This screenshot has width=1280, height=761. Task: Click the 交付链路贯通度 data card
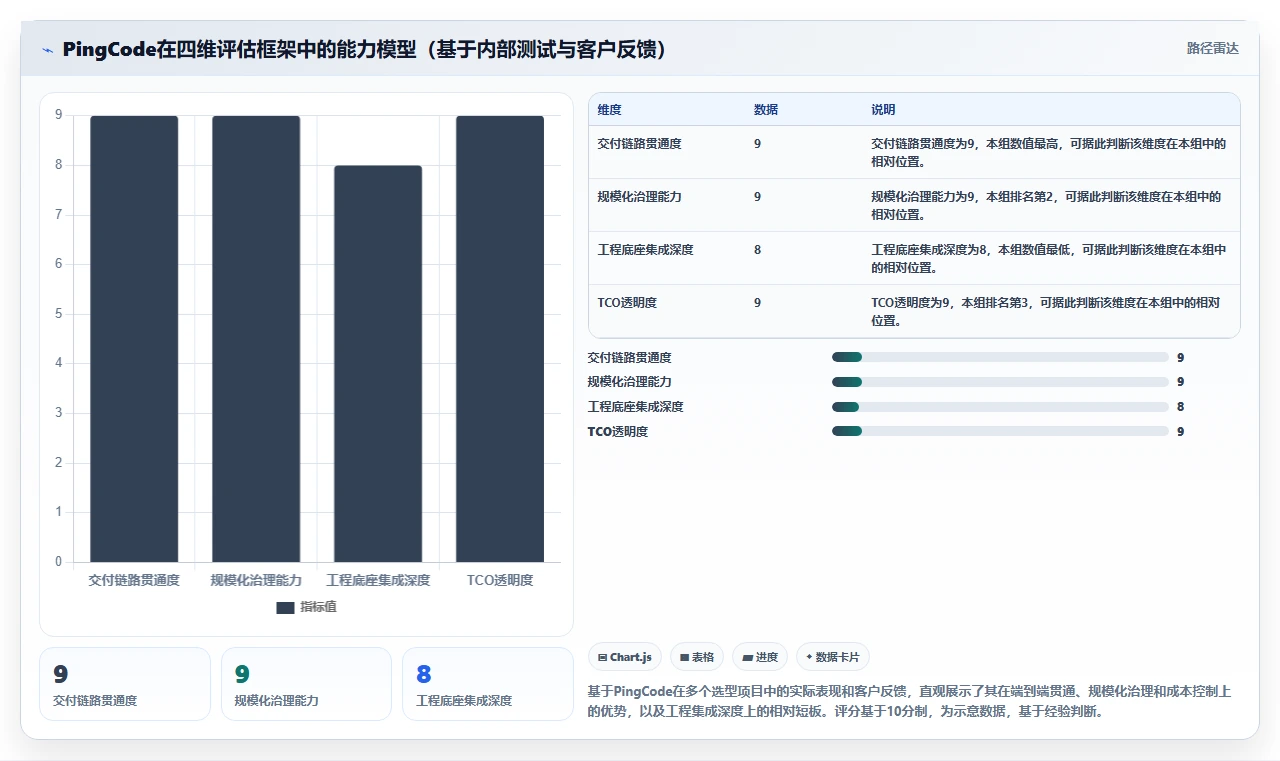coord(125,684)
